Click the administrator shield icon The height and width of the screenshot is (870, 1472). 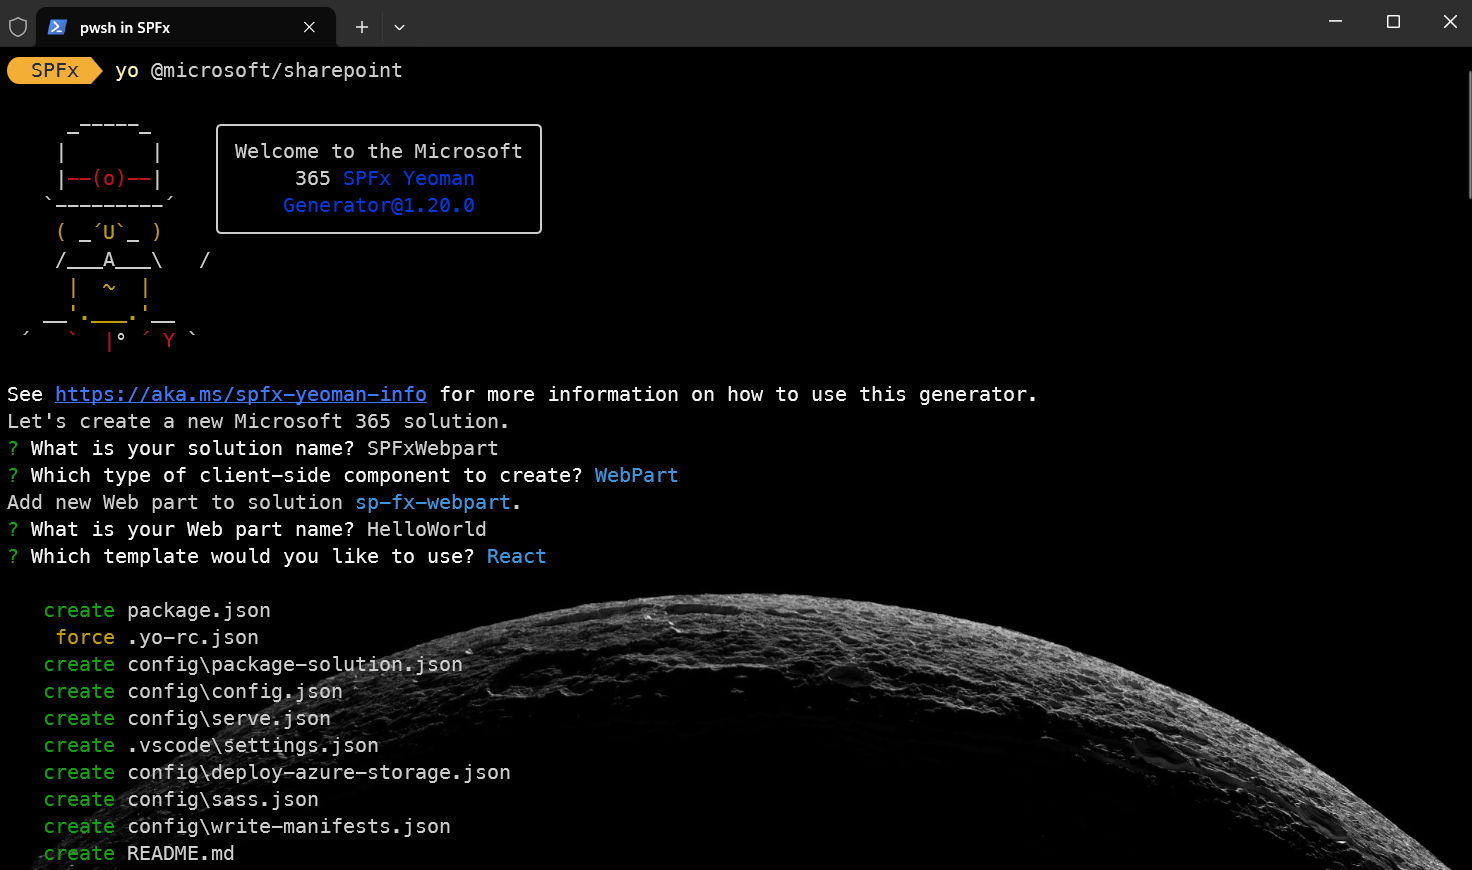[18, 27]
